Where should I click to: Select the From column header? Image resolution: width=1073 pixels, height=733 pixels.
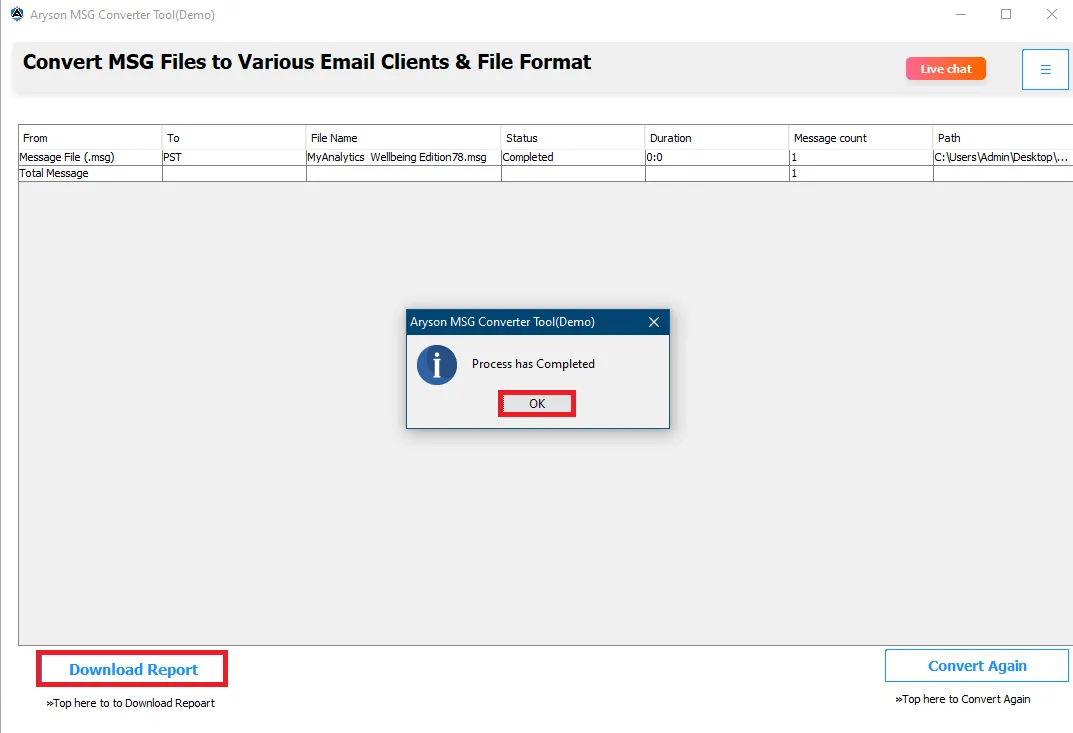point(90,138)
